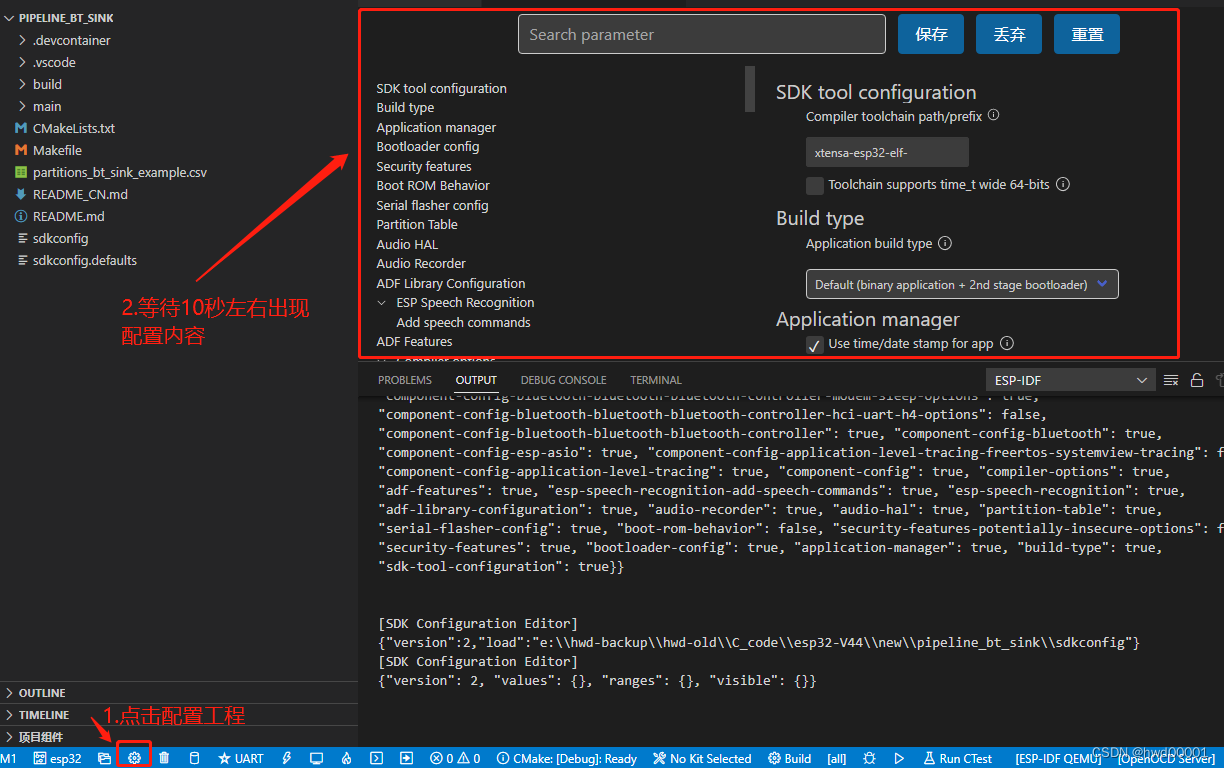The image size is (1224, 768).
Task: Show info for Application build type
Action: (945, 243)
